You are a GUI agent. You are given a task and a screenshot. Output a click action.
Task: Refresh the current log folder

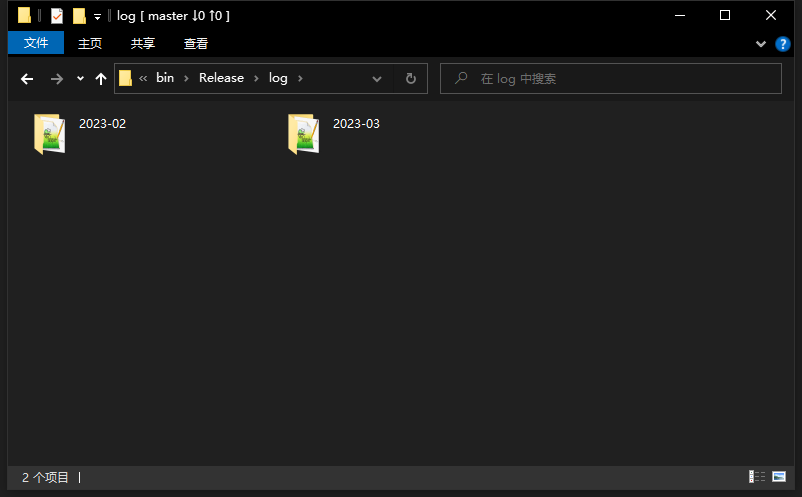(410, 79)
